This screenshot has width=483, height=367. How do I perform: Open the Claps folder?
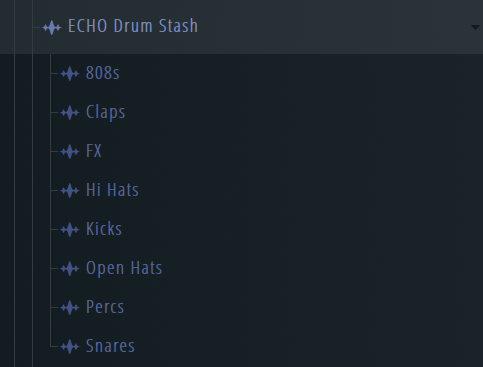(105, 112)
